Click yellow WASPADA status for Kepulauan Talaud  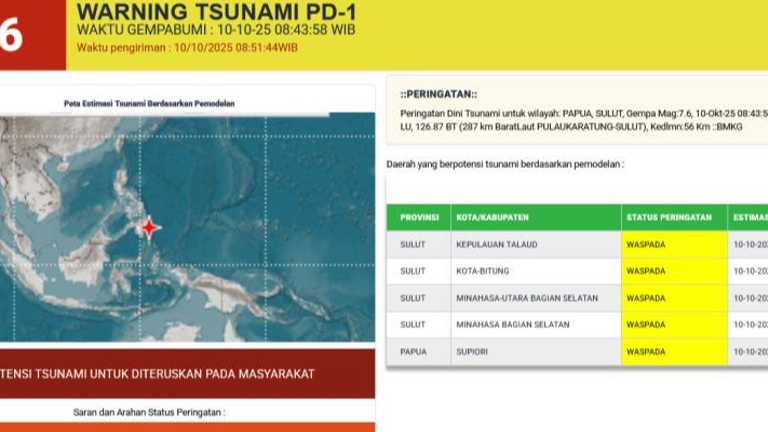(673, 244)
